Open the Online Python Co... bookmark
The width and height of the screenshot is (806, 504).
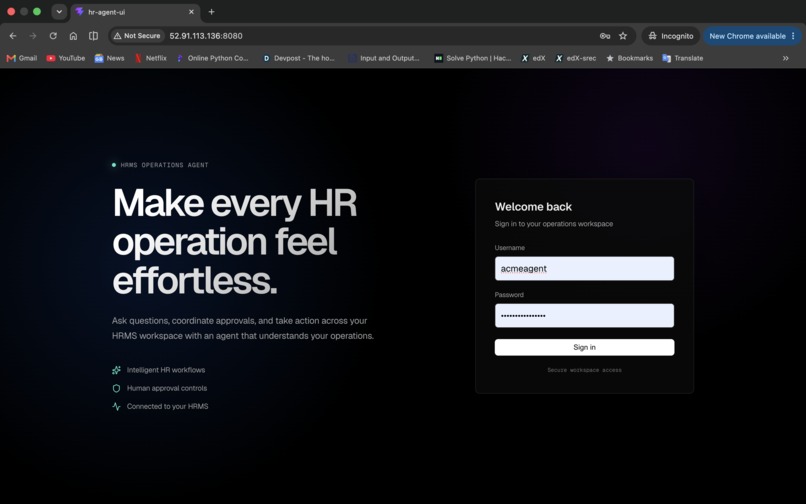(x=212, y=58)
